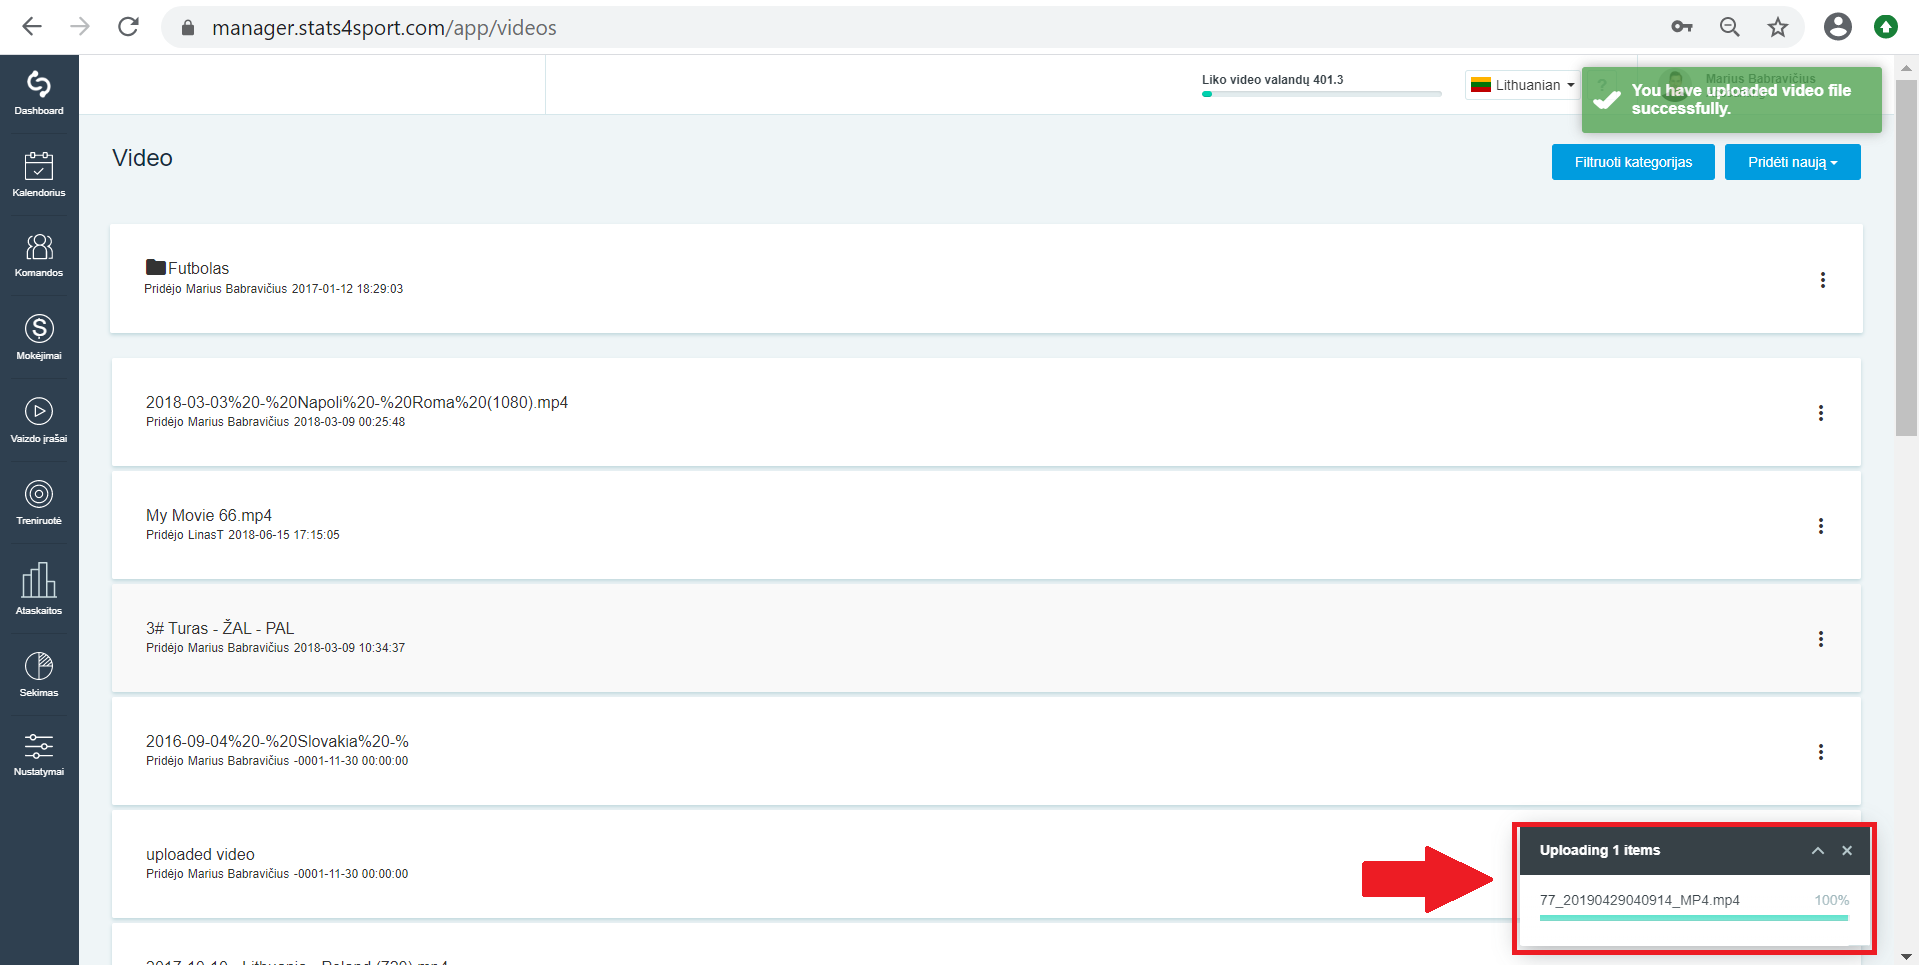This screenshot has height=965, width=1919.
Task: Expand the Lithuanian language dropdown
Action: pyautogui.click(x=1522, y=85)
